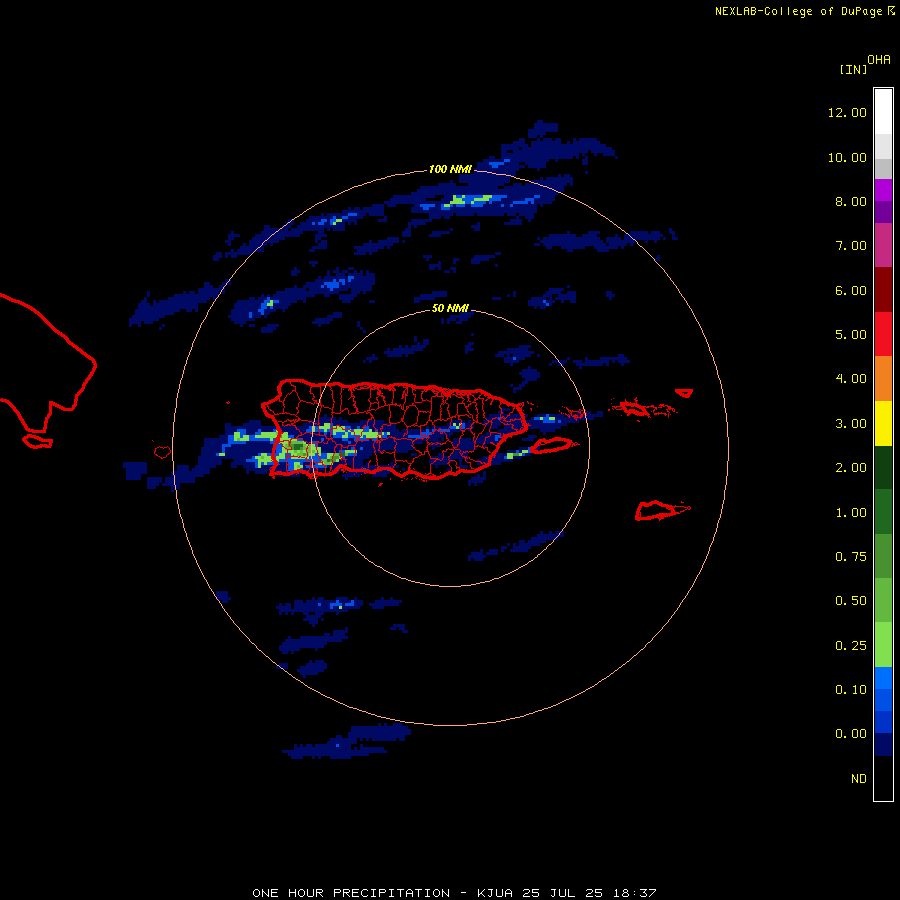
Task: Click the "ND" no-data label
Action: 859,779
